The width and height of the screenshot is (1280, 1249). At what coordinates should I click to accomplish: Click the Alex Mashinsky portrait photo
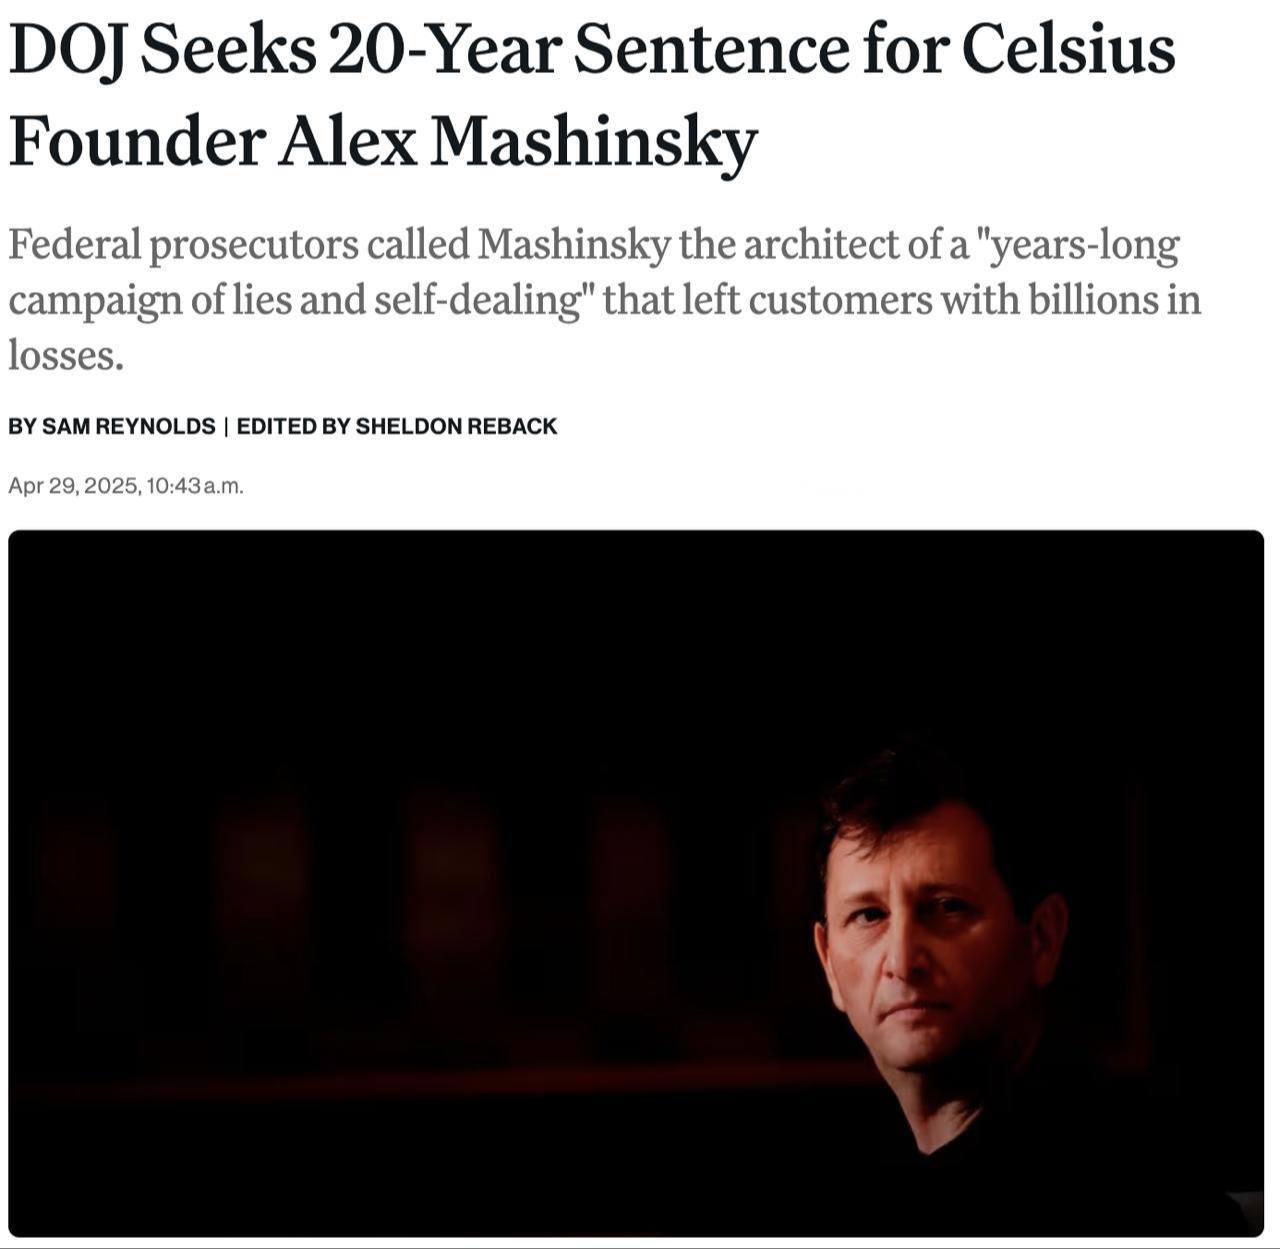(636, 884)
